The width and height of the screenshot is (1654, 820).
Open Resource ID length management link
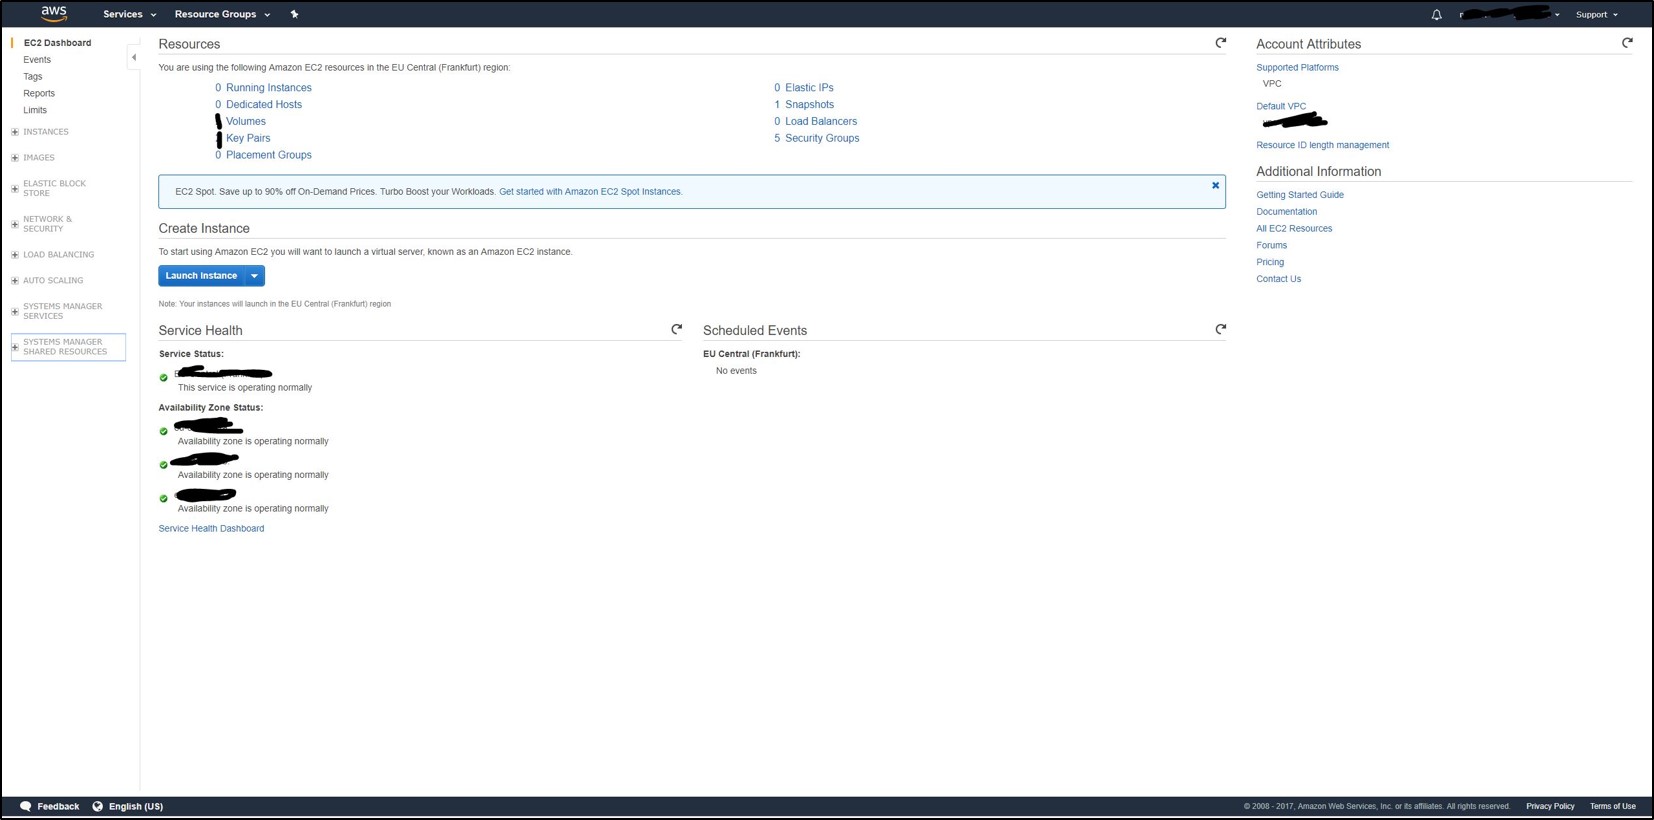point(1322,146)
